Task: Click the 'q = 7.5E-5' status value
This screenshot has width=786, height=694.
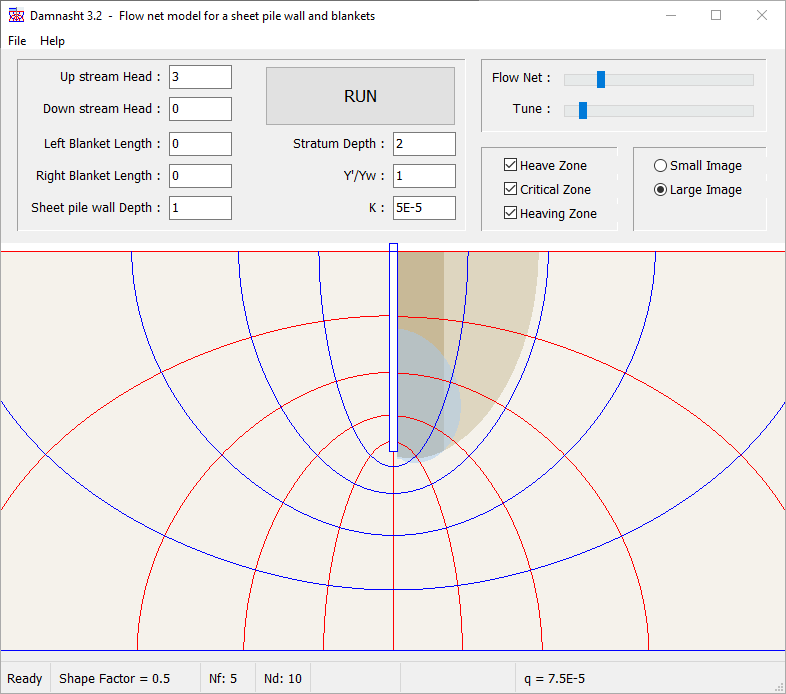Action: 554,678
